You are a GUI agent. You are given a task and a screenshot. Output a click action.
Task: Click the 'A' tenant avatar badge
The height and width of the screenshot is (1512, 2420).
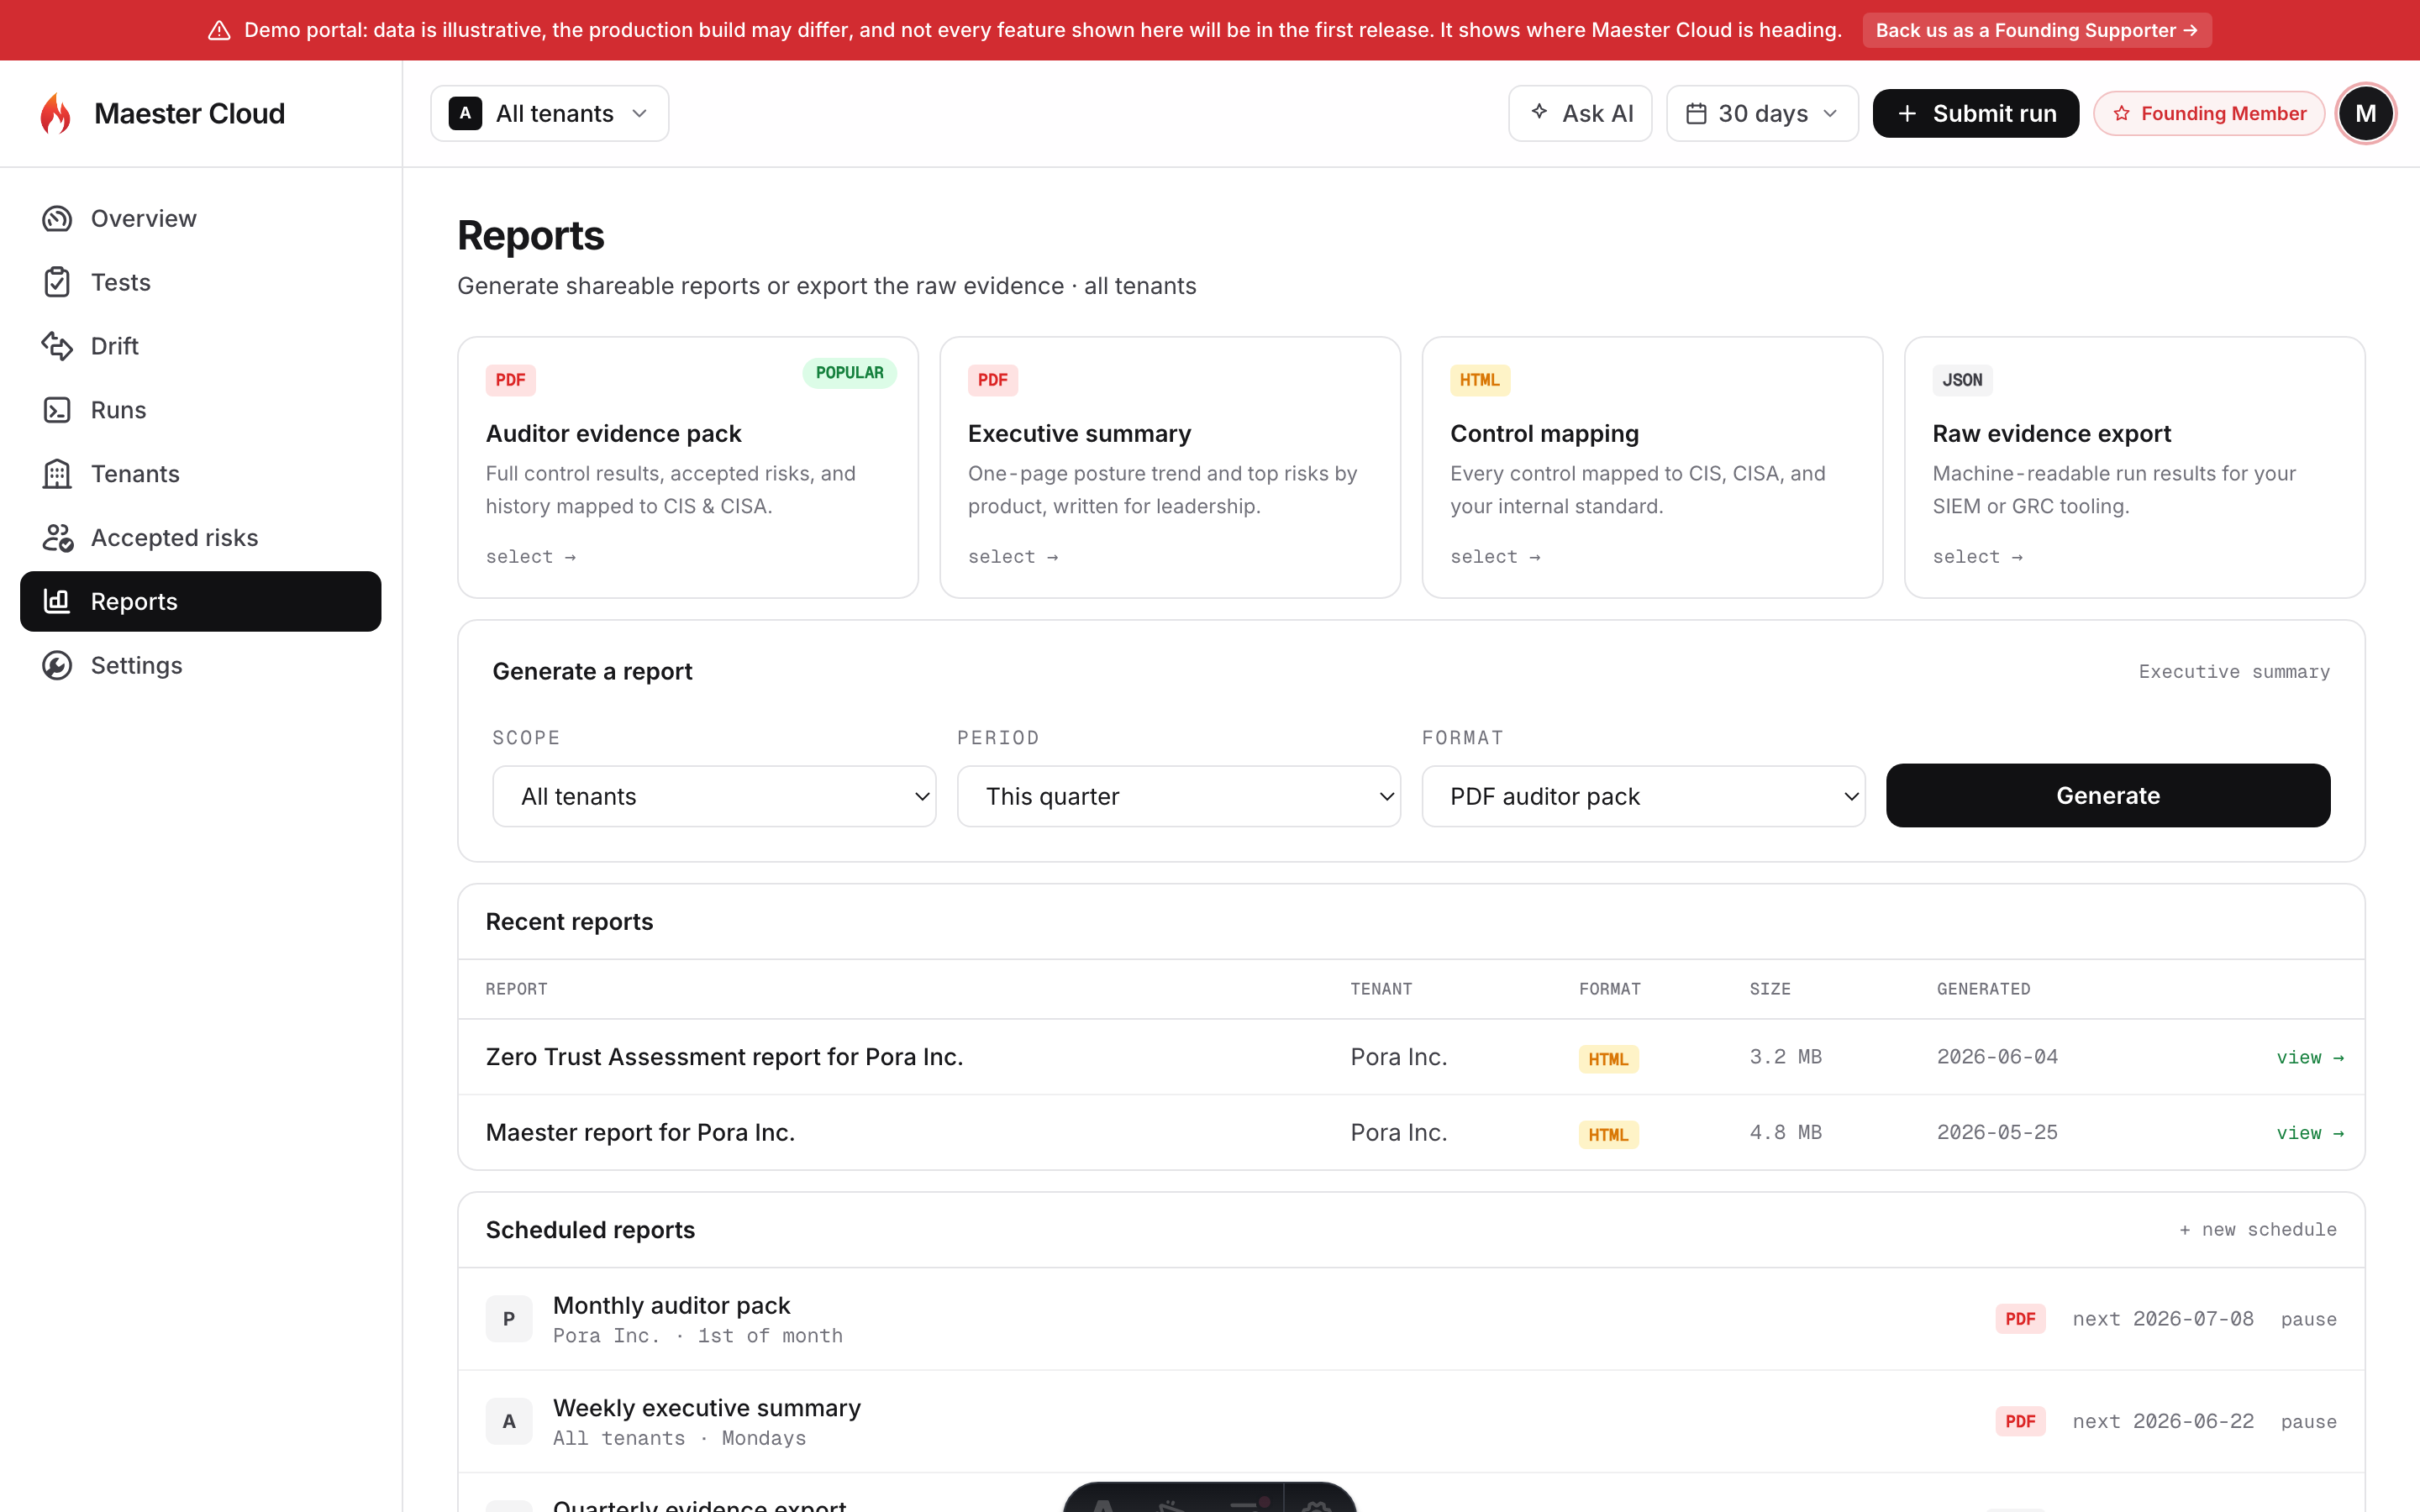(x=465, y=113)
